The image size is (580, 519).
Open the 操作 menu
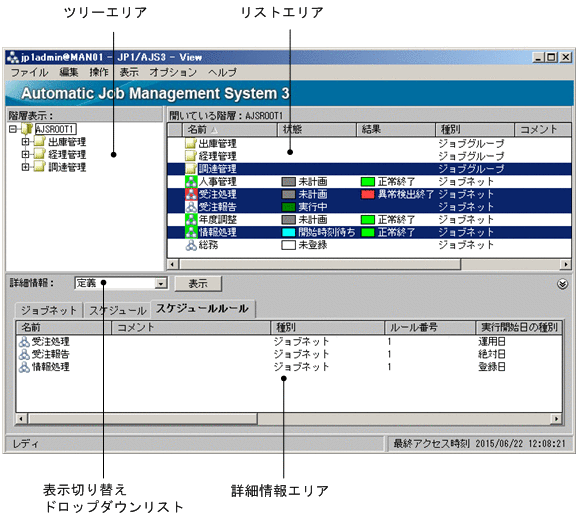(x=99, y=72)
